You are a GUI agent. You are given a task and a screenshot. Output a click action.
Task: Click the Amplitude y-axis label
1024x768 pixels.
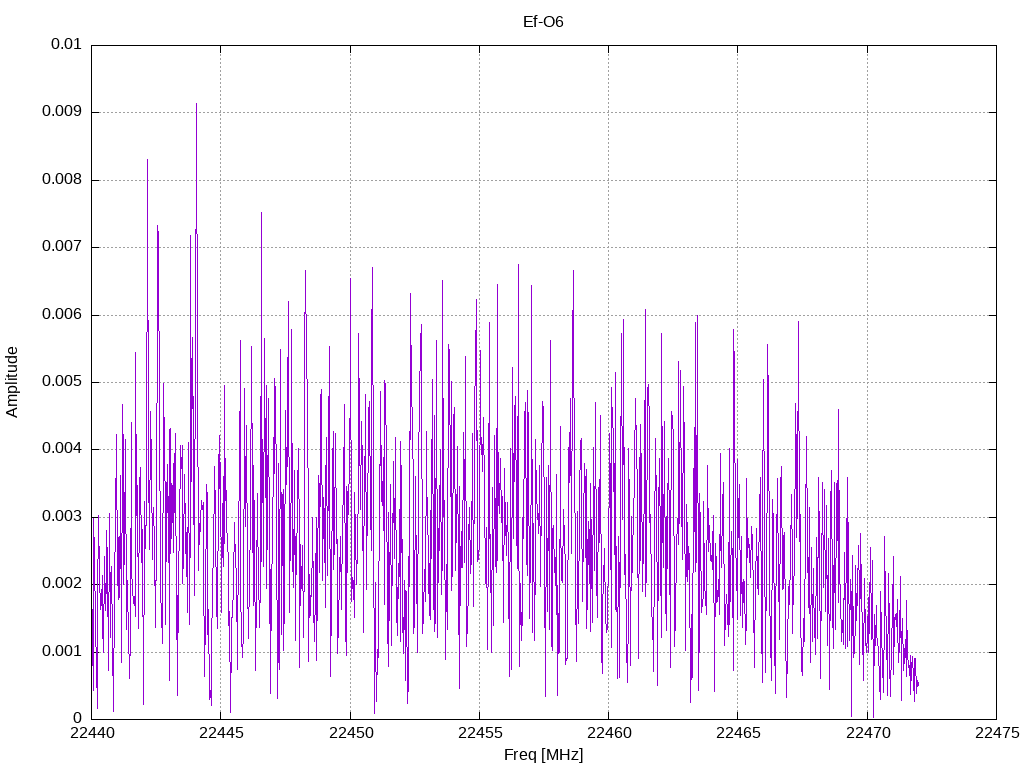(12, 382)
